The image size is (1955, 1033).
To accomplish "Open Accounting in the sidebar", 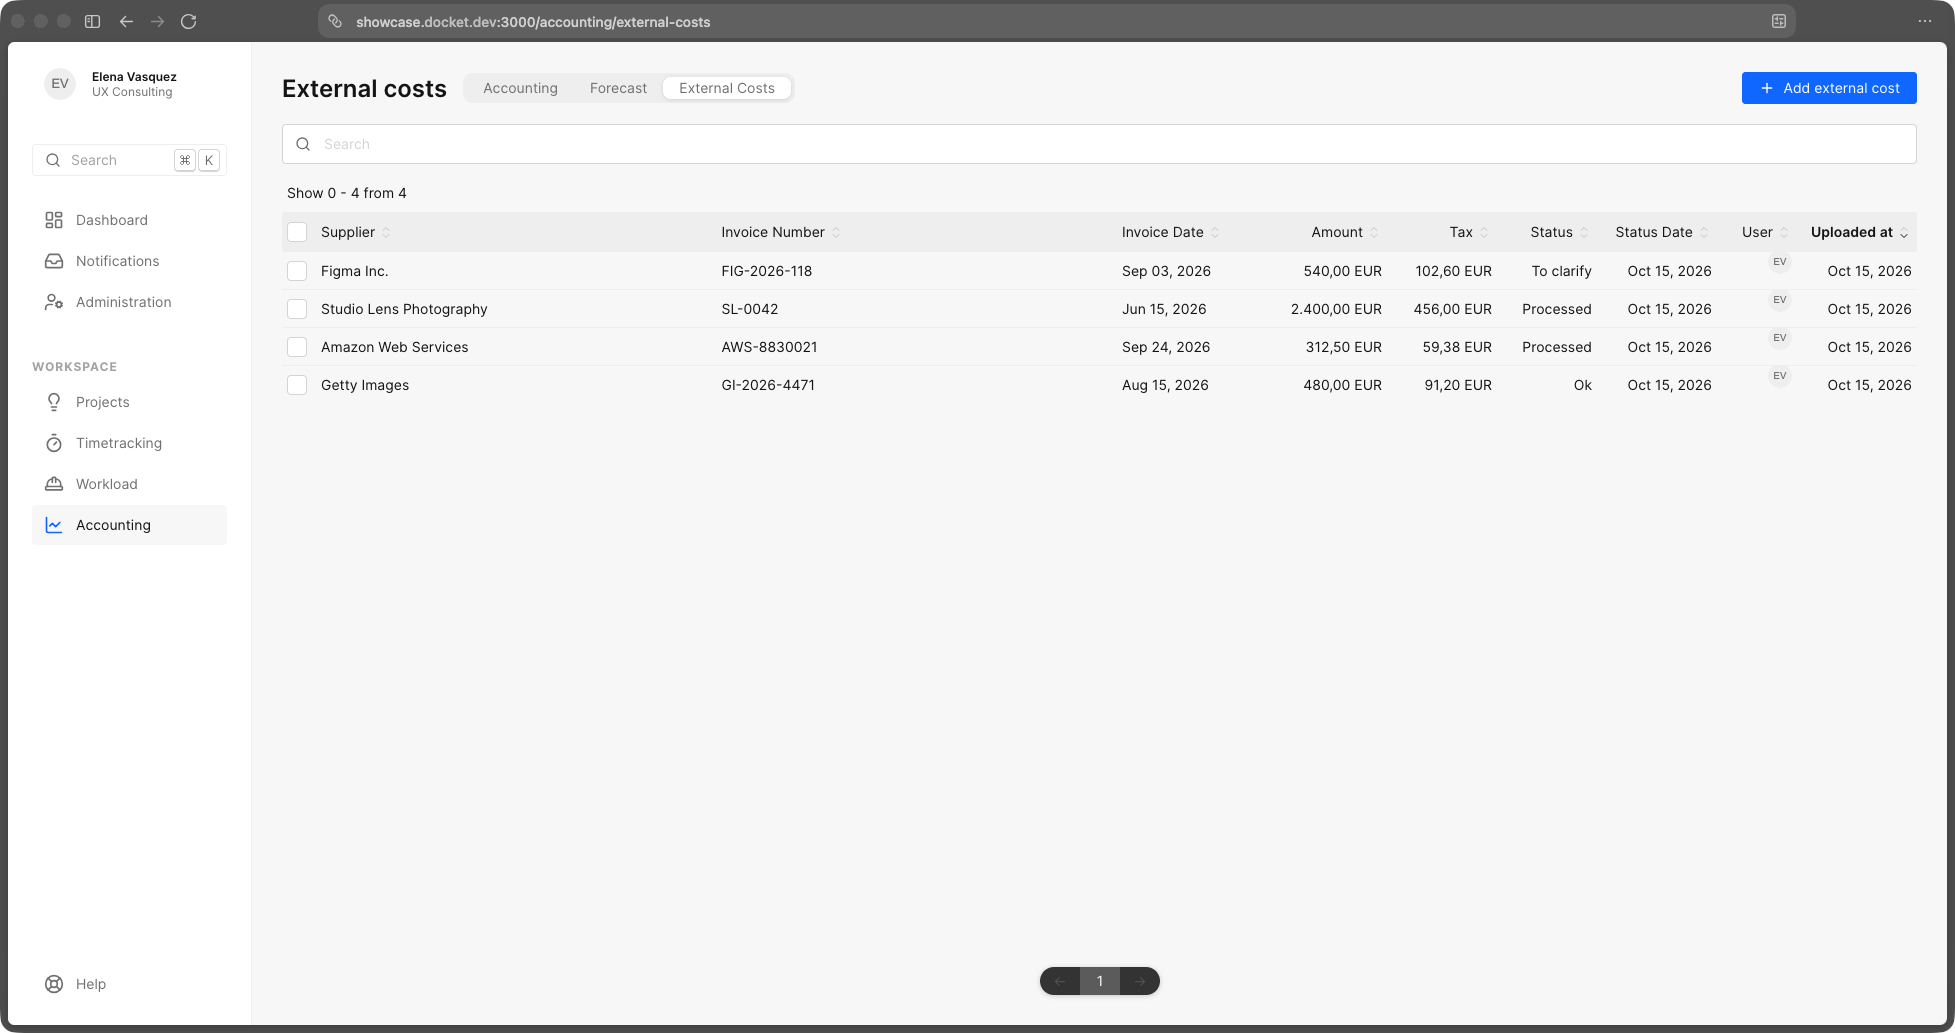I will pos(129,525).
